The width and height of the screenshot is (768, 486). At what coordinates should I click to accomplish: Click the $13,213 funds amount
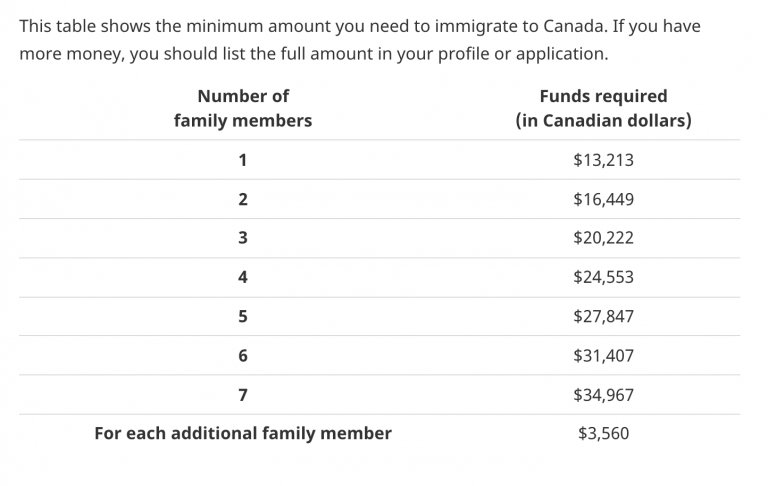click(603, 160)
